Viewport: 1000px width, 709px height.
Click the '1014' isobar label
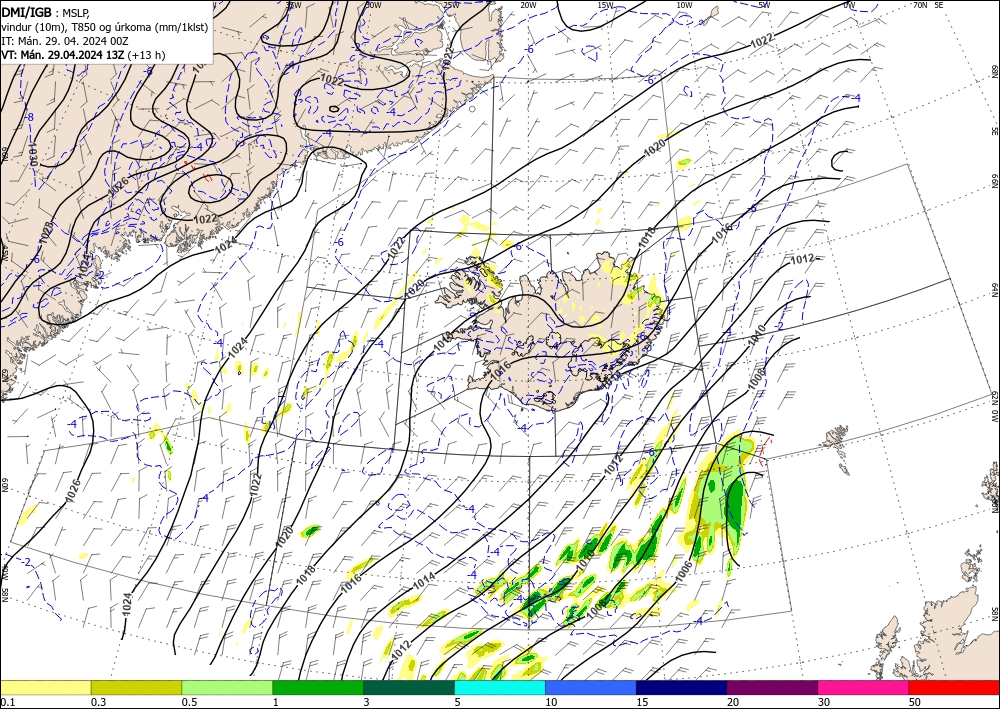(424, 581)
